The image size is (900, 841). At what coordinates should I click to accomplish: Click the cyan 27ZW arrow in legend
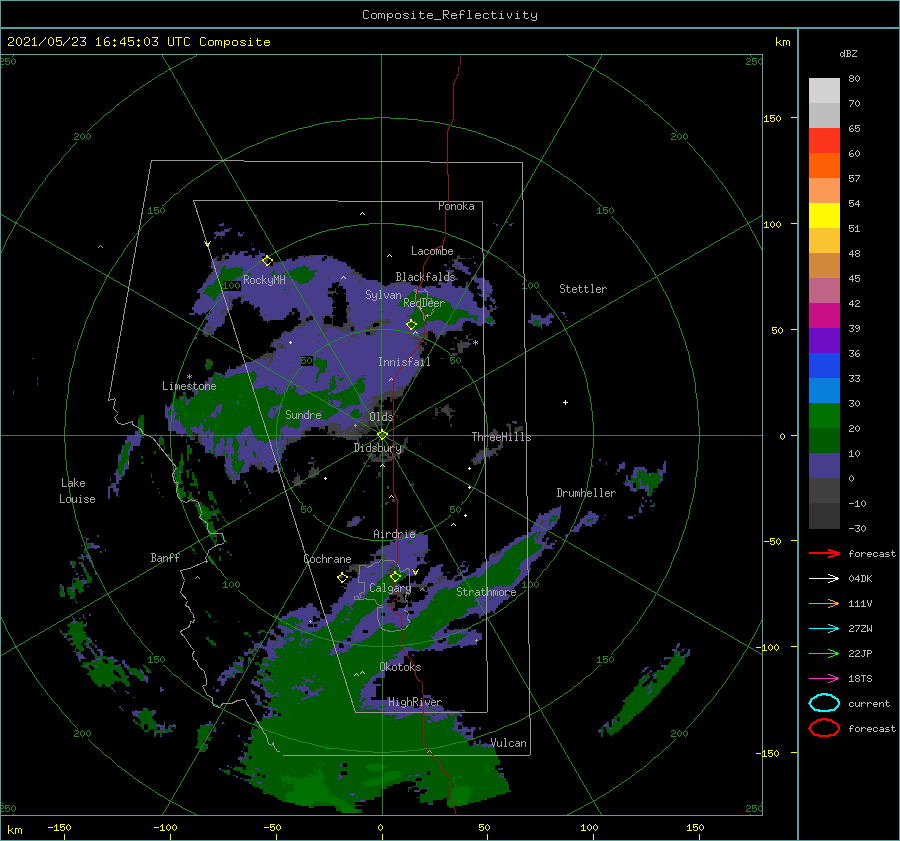point(824,629)
